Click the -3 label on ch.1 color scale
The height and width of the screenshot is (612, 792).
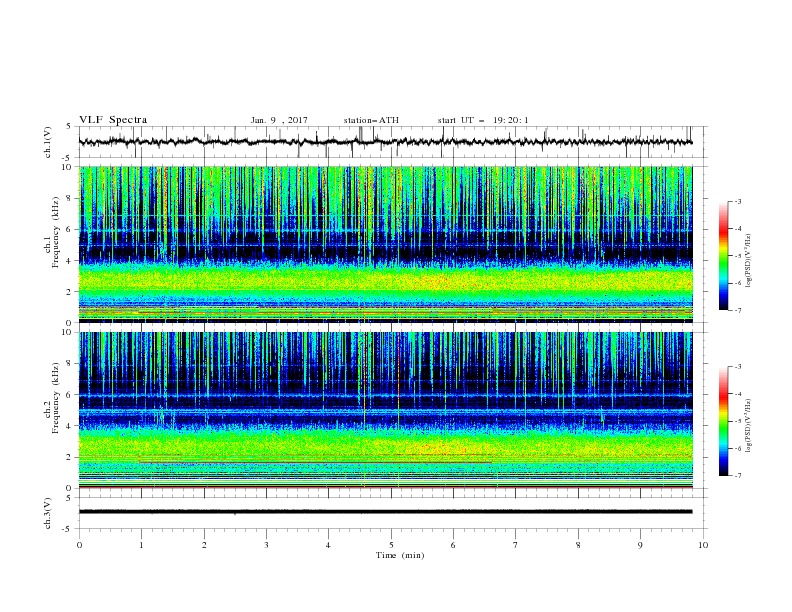(x=737, y=201)
